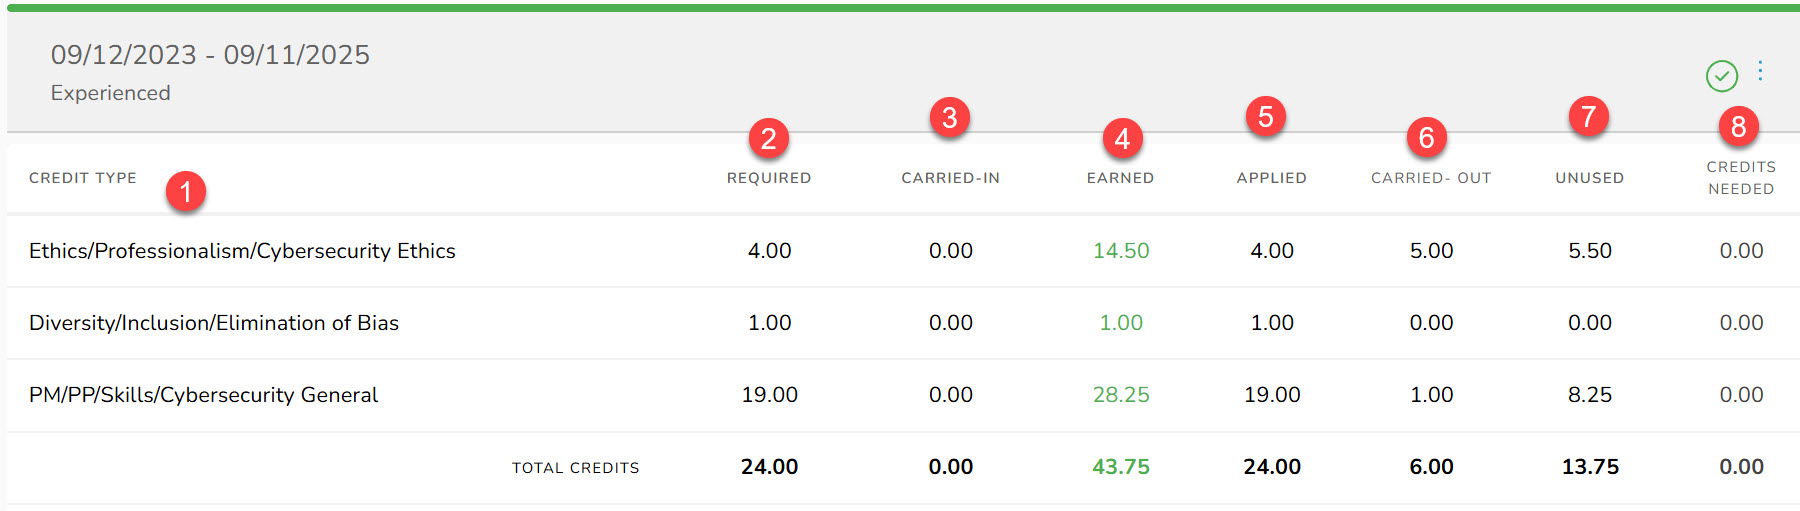
Task: Open the green 14.50 earned Ethics credits
Action: tap(1120, 251)
